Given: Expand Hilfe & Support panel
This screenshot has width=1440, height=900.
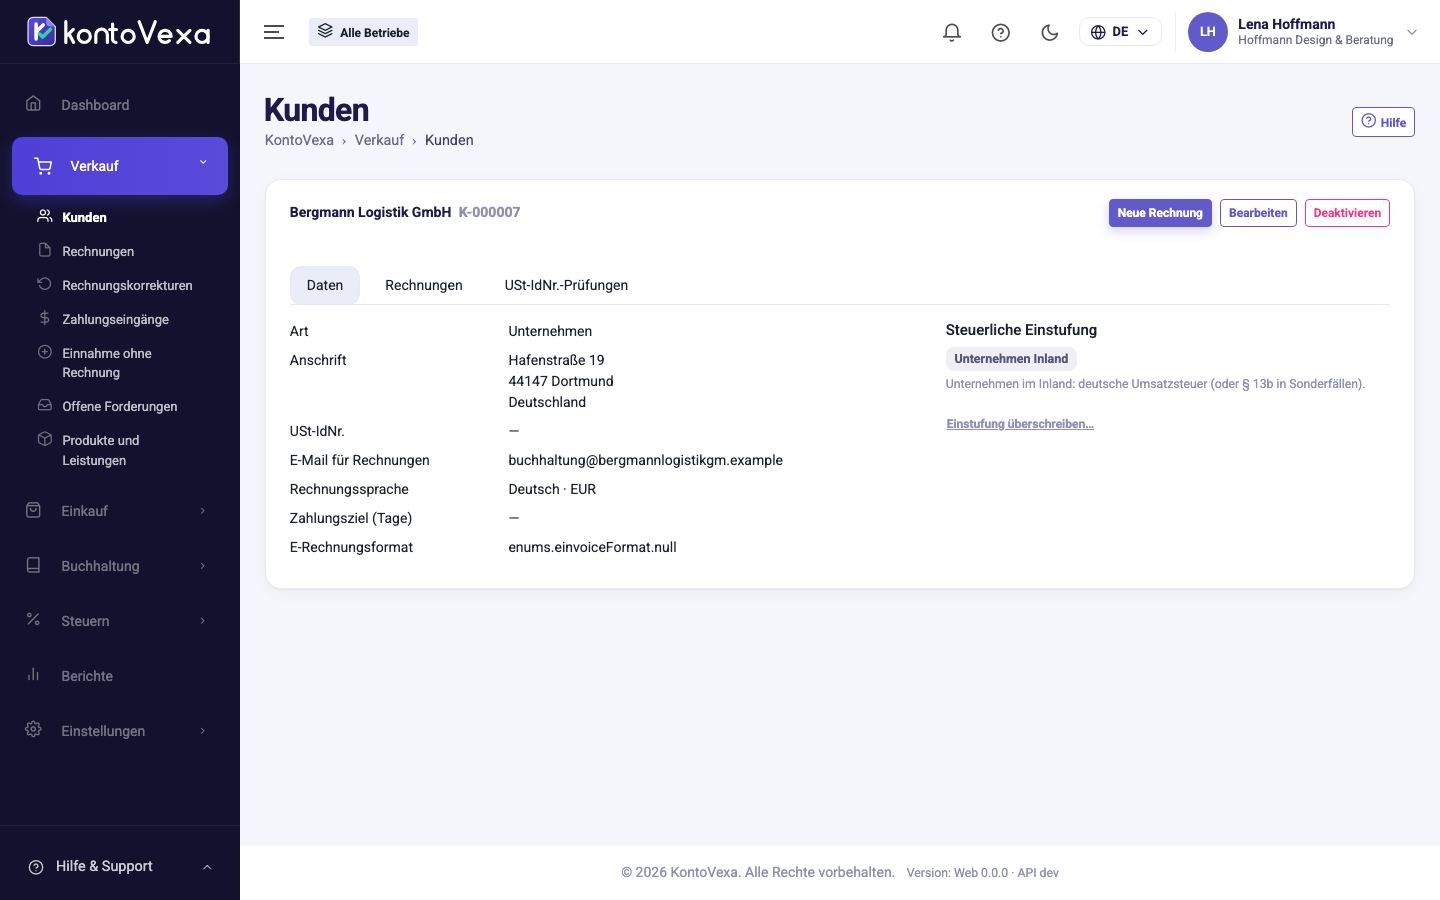Looking at the screenshot, I should 120,866.
